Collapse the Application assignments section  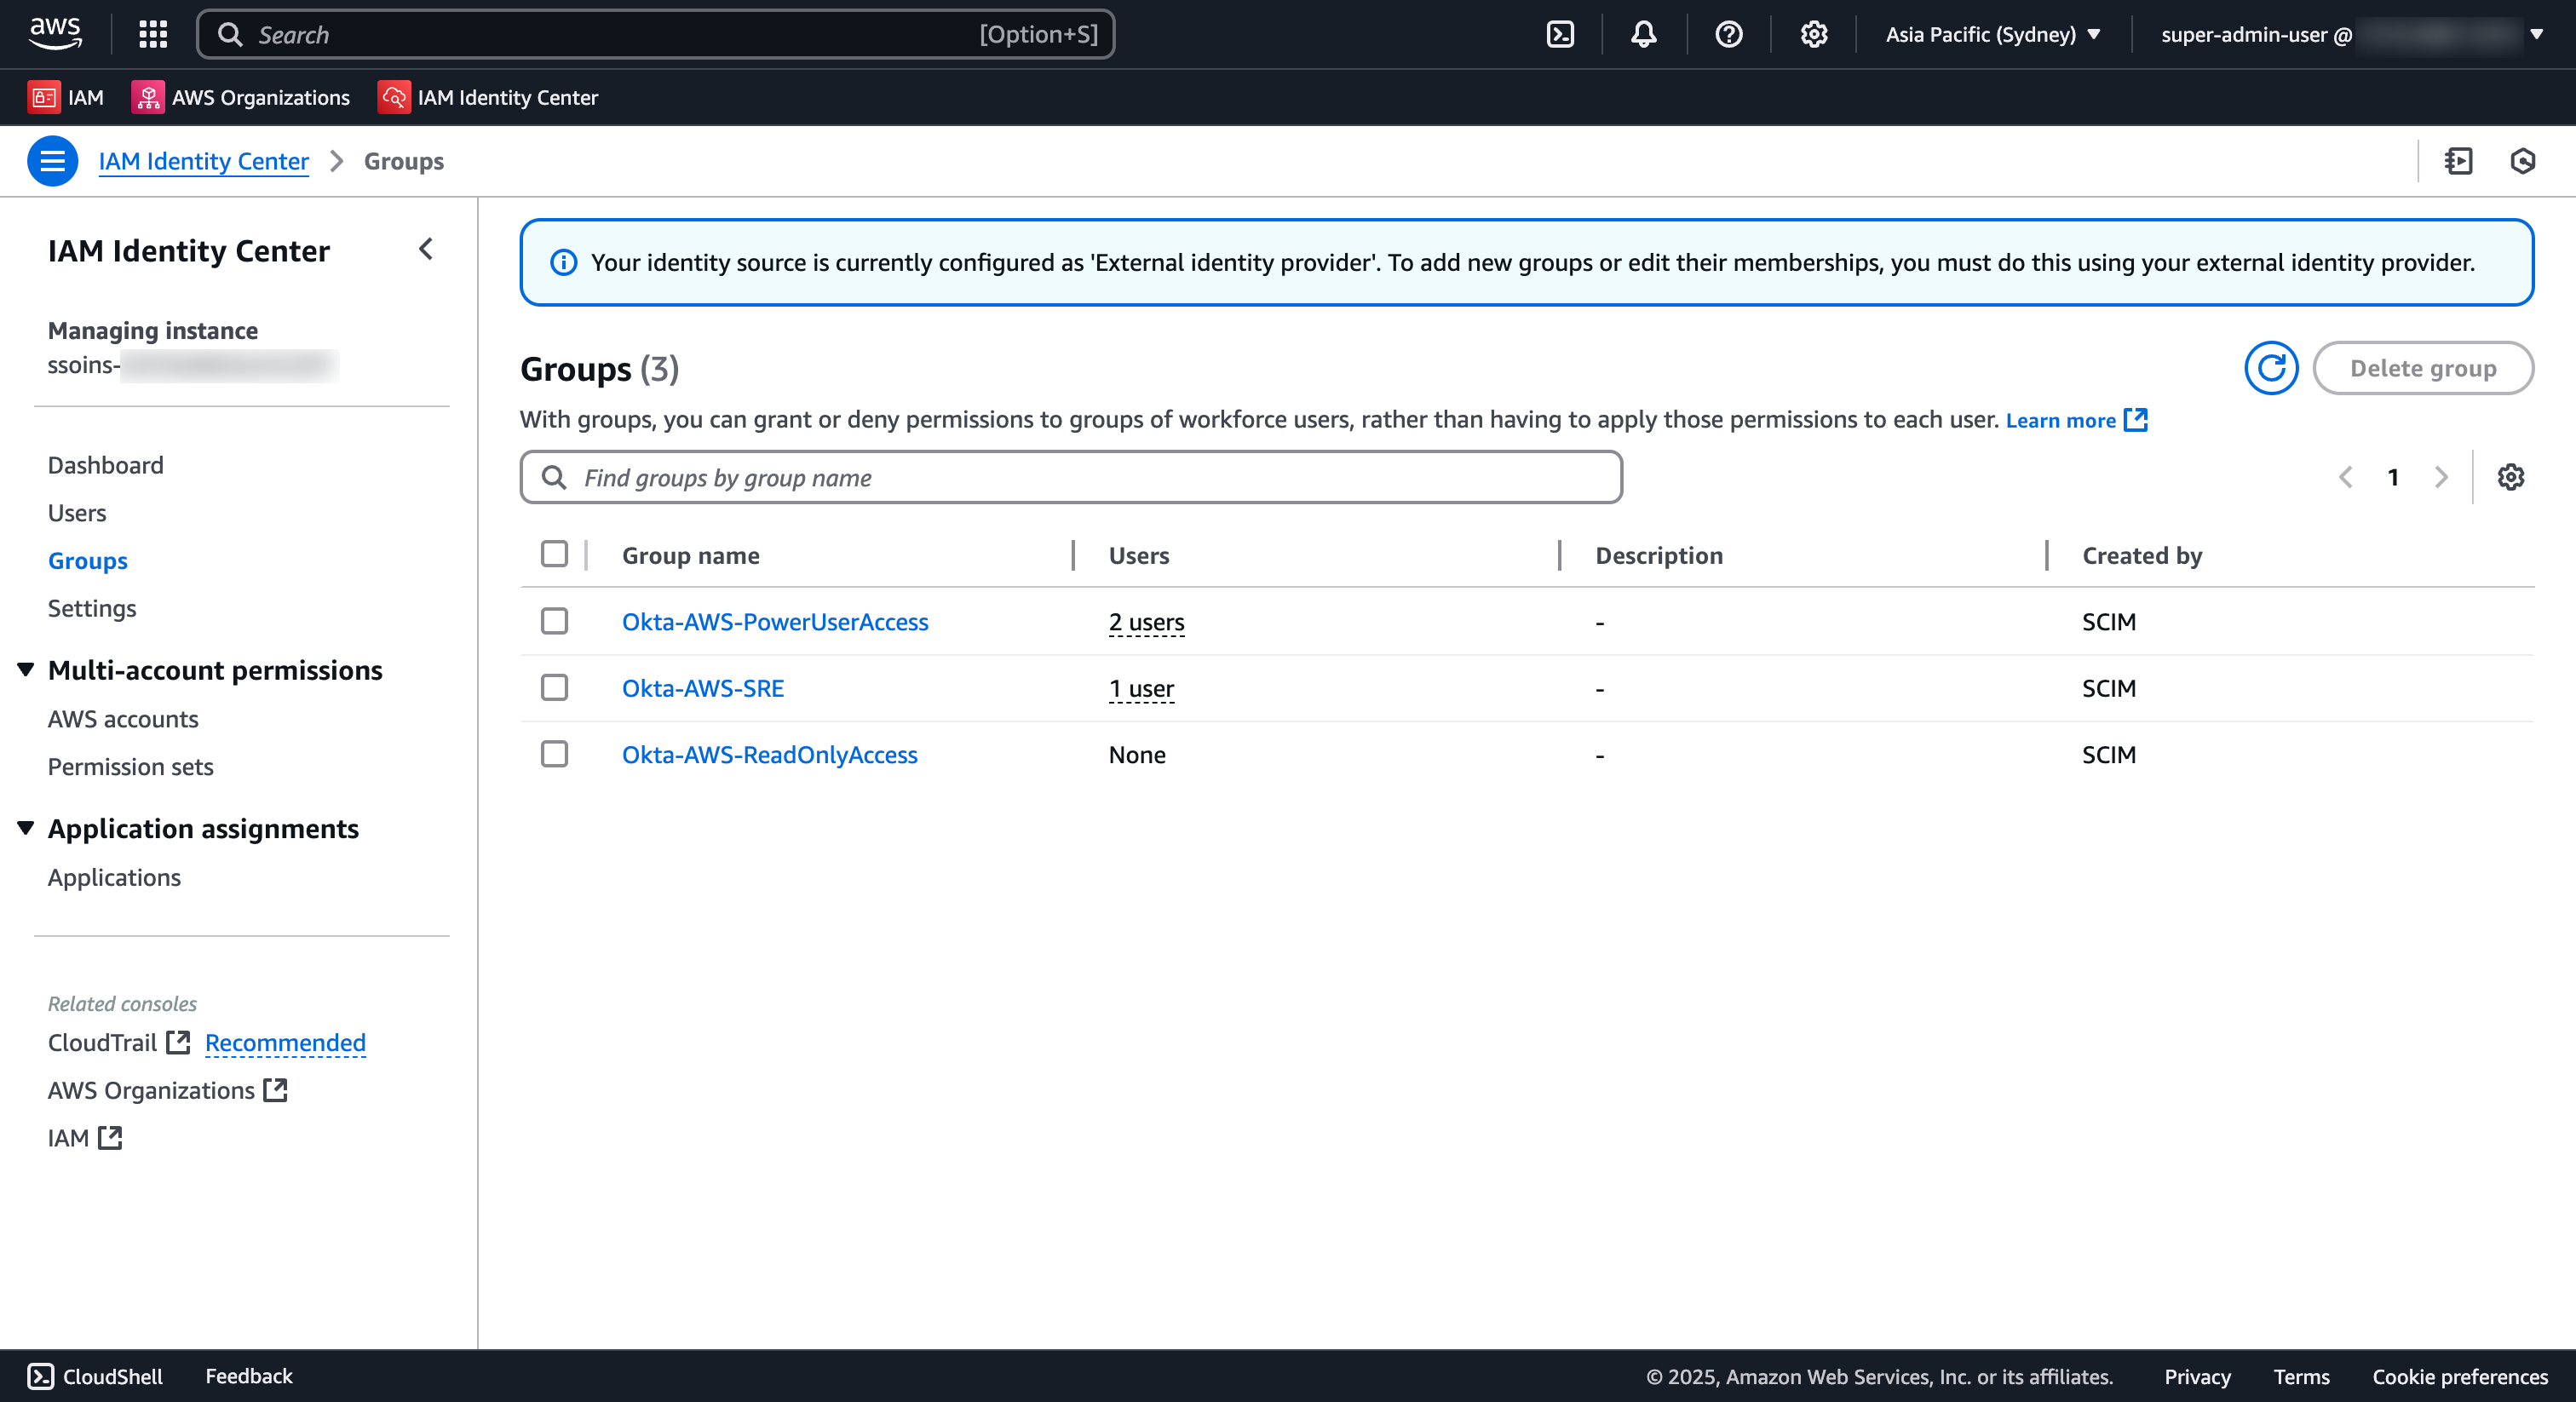(x=26, y=828)
